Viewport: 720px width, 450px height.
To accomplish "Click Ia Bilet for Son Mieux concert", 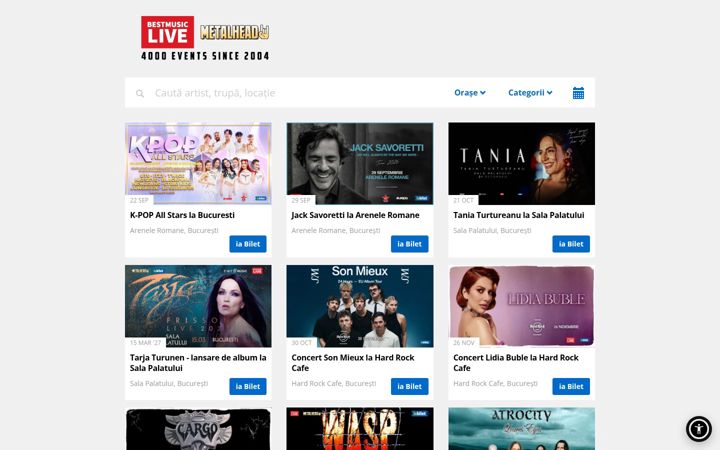I will (410, 386).
